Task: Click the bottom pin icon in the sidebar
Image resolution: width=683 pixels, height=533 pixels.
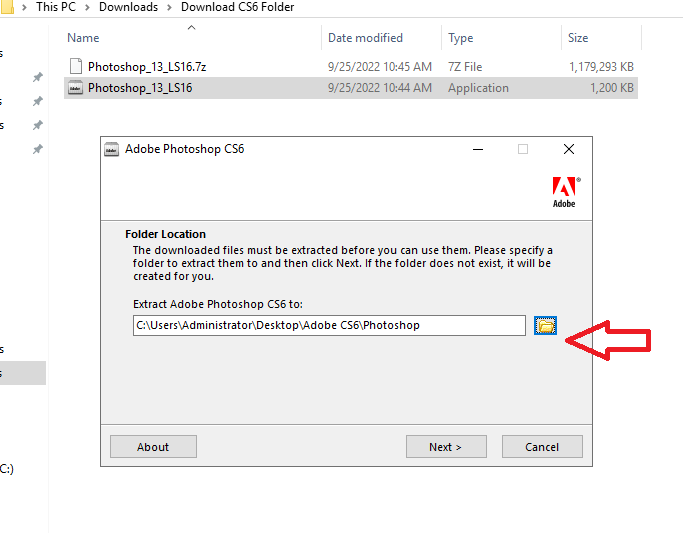Action: (x=38, y=149)
